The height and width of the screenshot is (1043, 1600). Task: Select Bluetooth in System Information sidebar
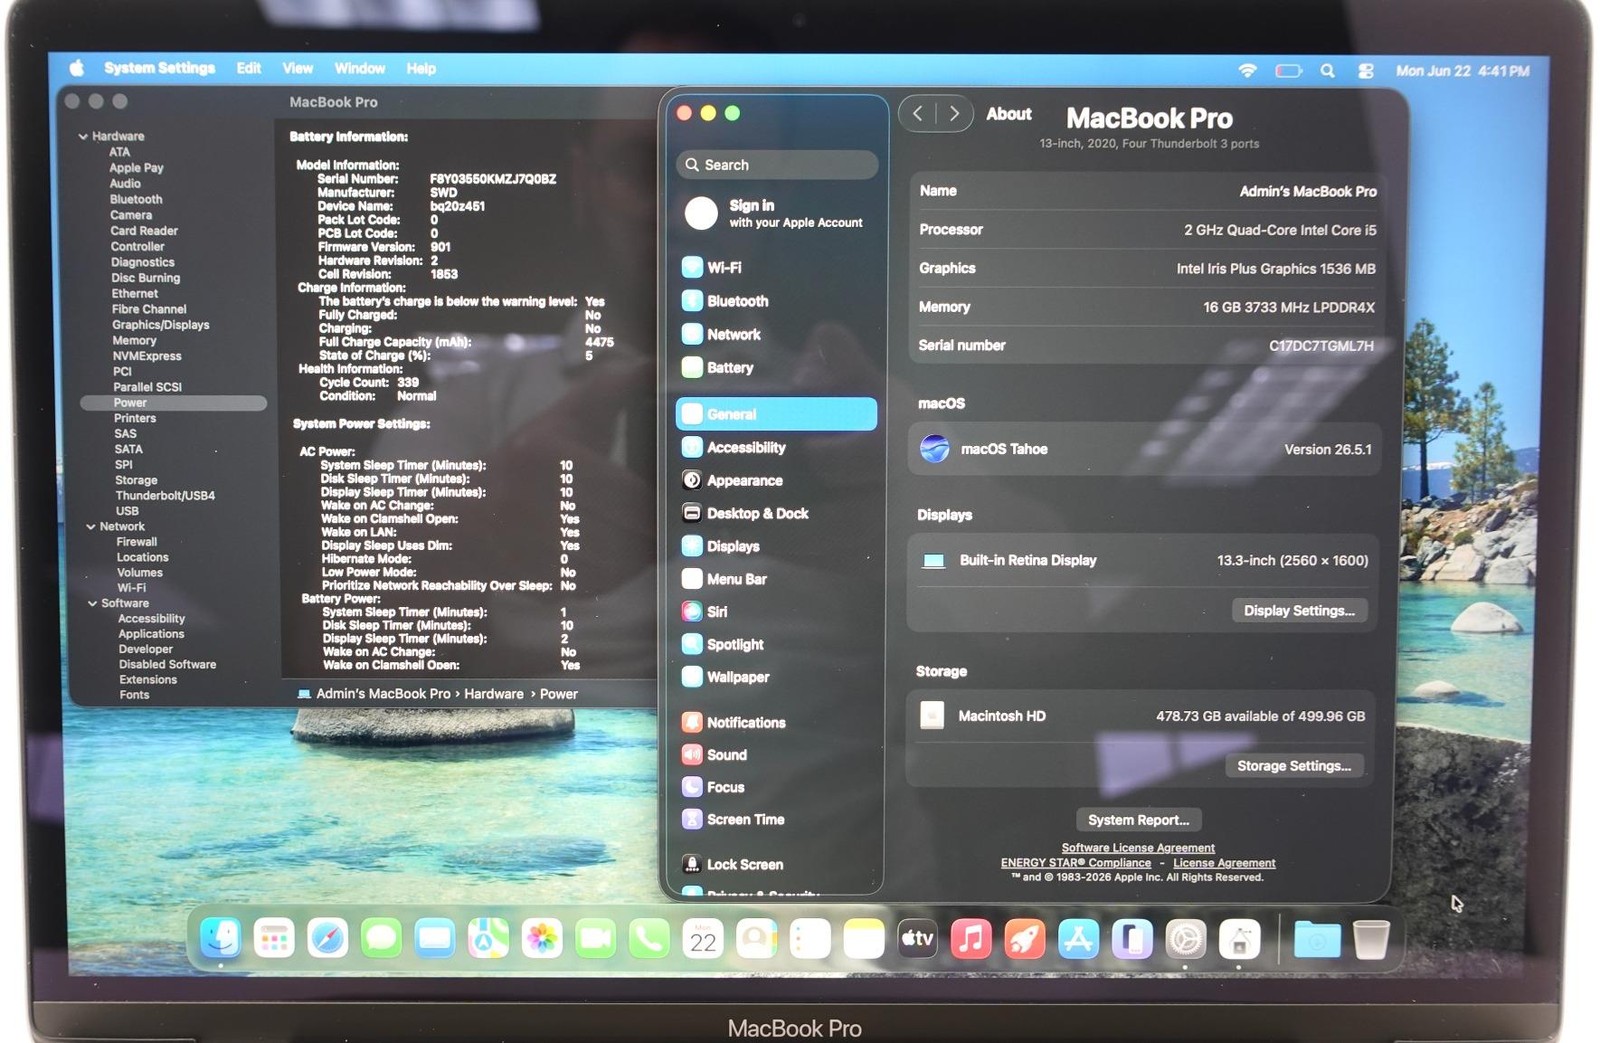click(x=136, y=199)
